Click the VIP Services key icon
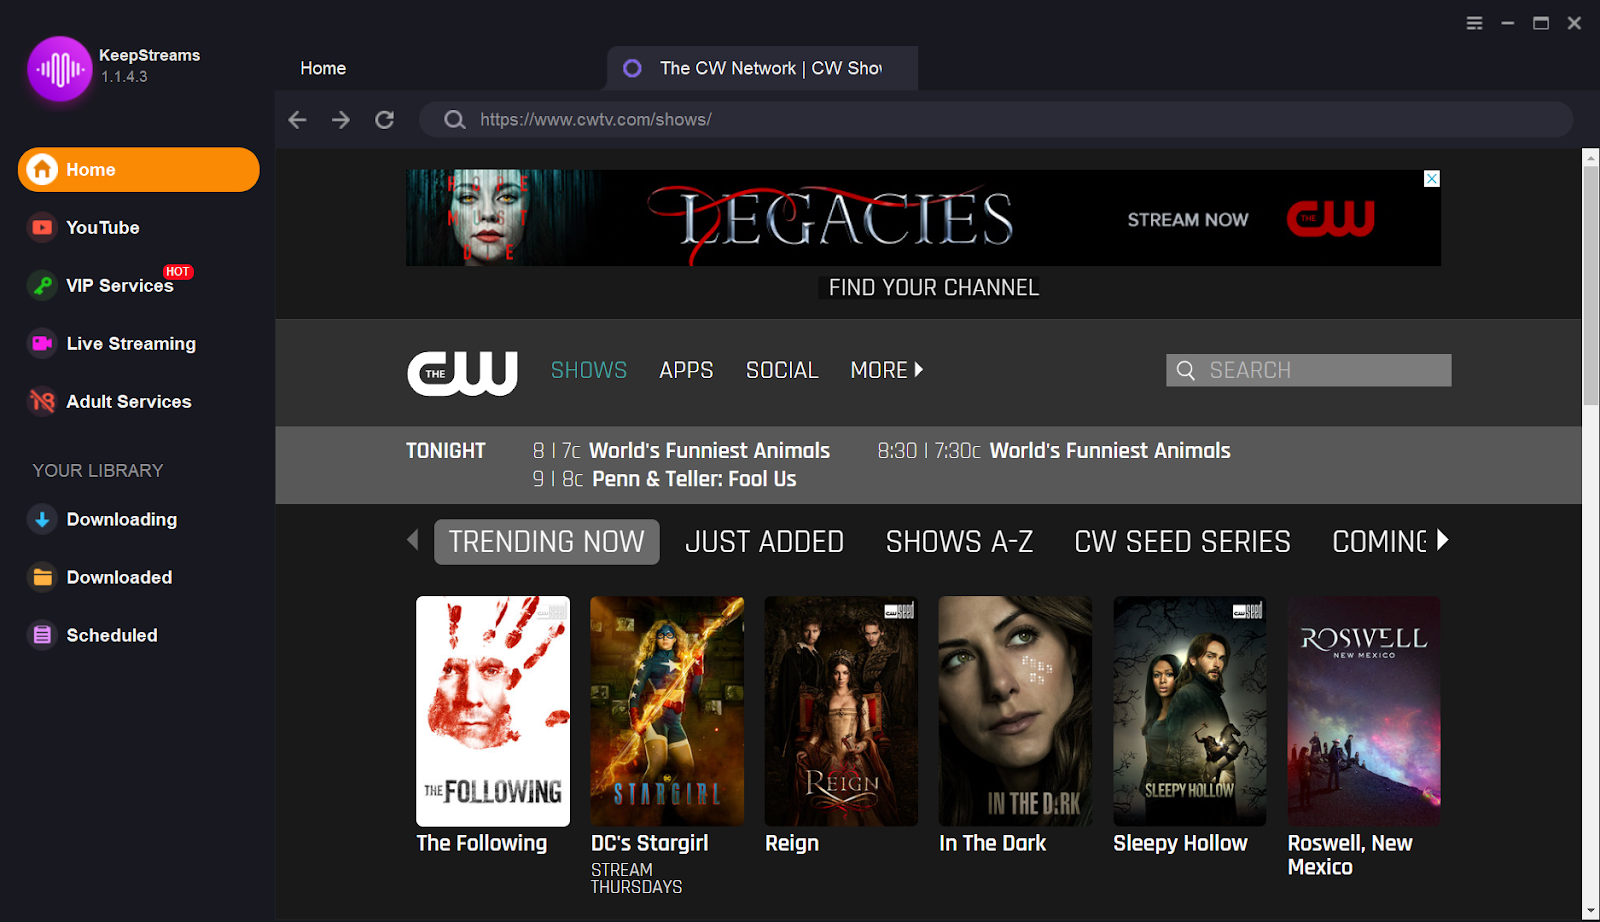This screenshot has height=922, width=1600. pyautogui.click(x=42, y=286)
